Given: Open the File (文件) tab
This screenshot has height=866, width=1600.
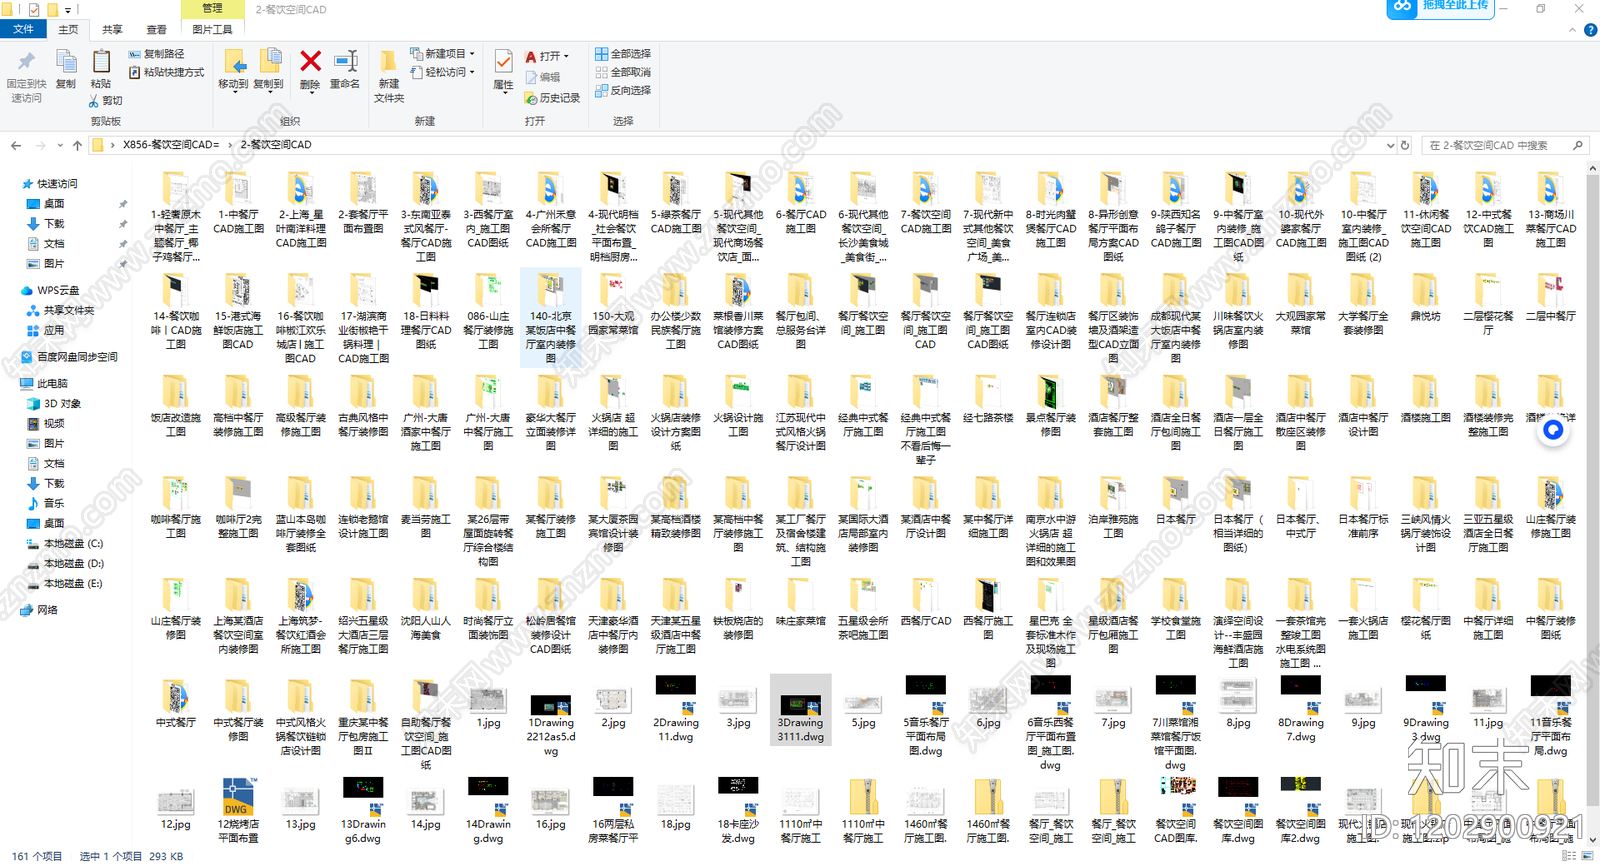Looking at the screenshot, I should pos(23,30).
